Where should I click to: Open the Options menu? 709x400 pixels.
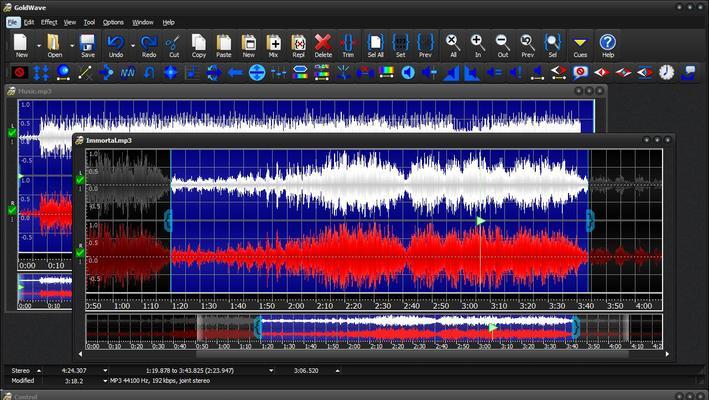(113, 22)
